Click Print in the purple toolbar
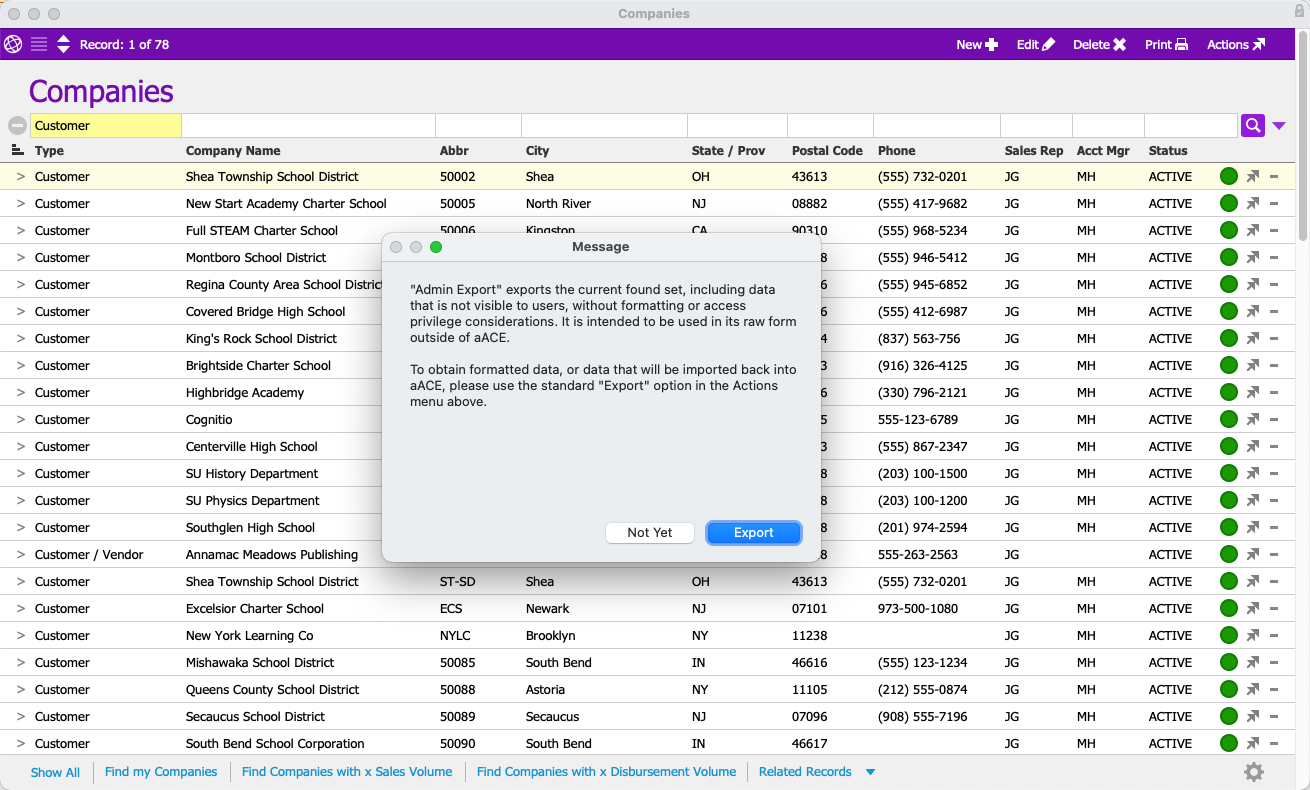Screen dimensions: 1310x790 tap(1166, 44)
